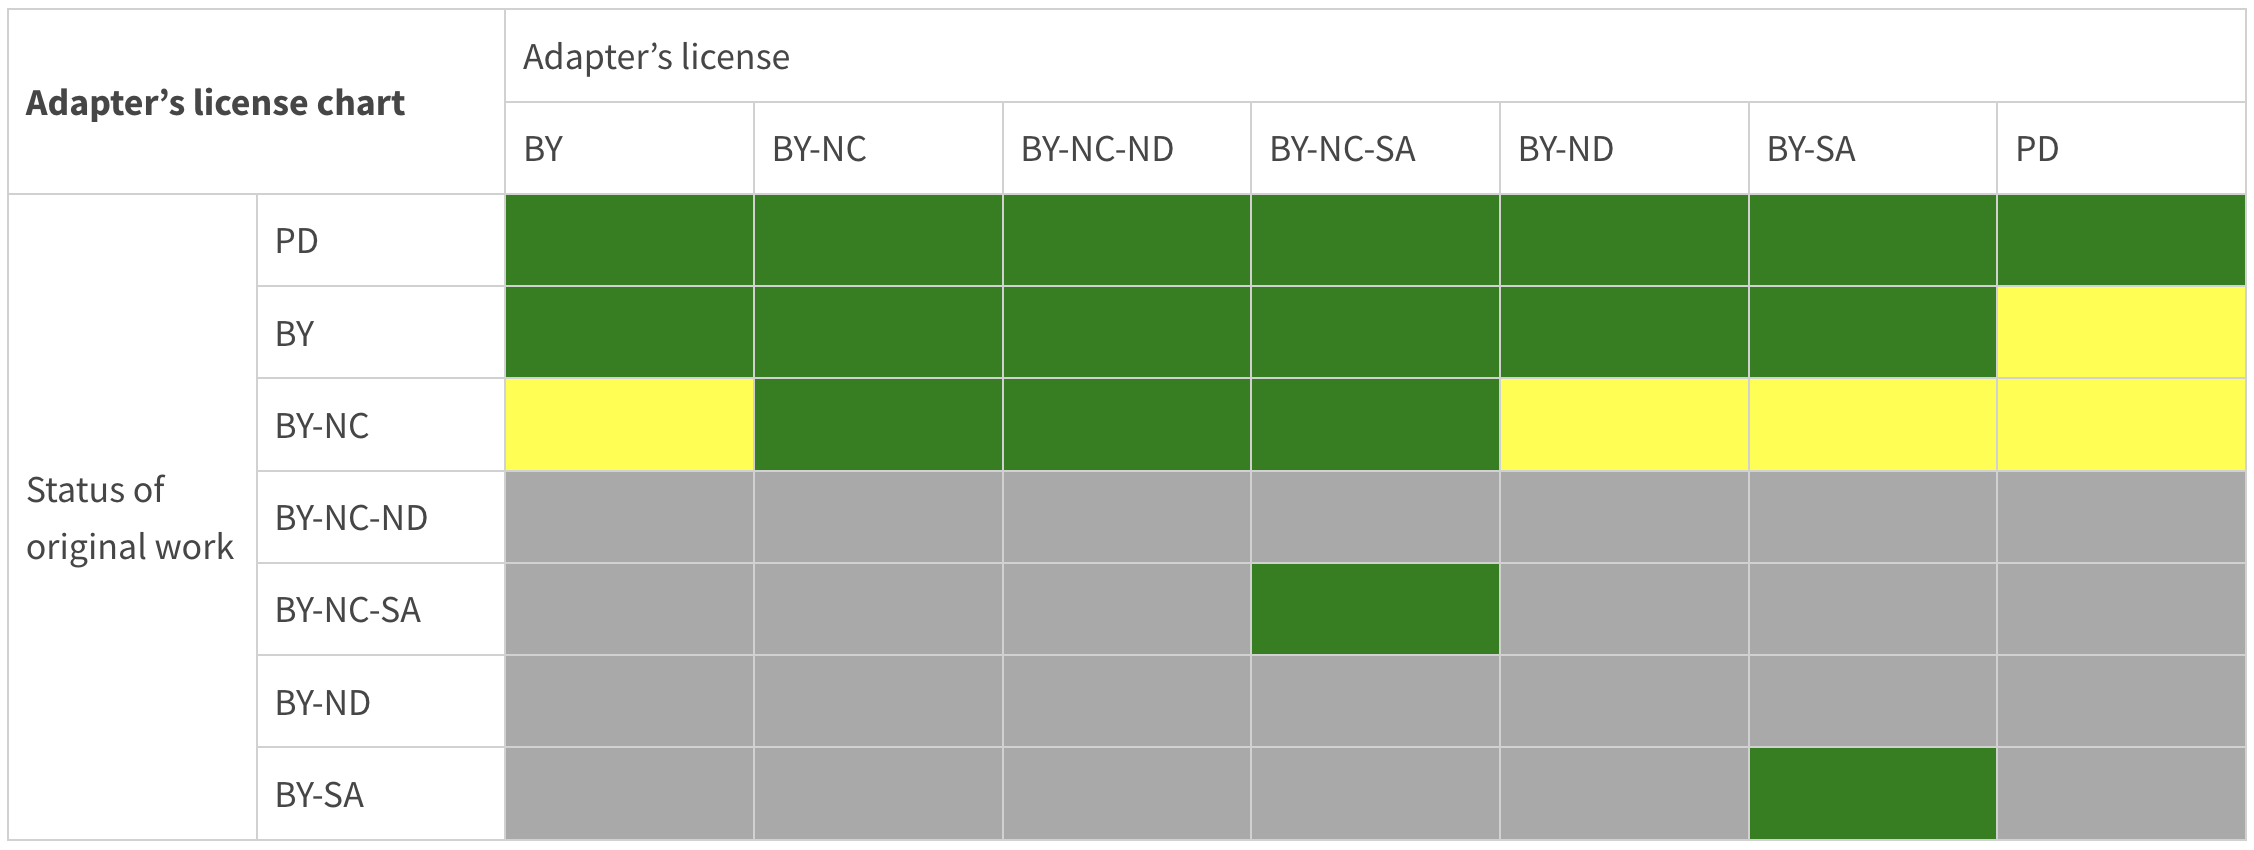This screenshot has width=2254, height=850.
Task: Select the BY-NC-ND column header
Action: 1097,149
